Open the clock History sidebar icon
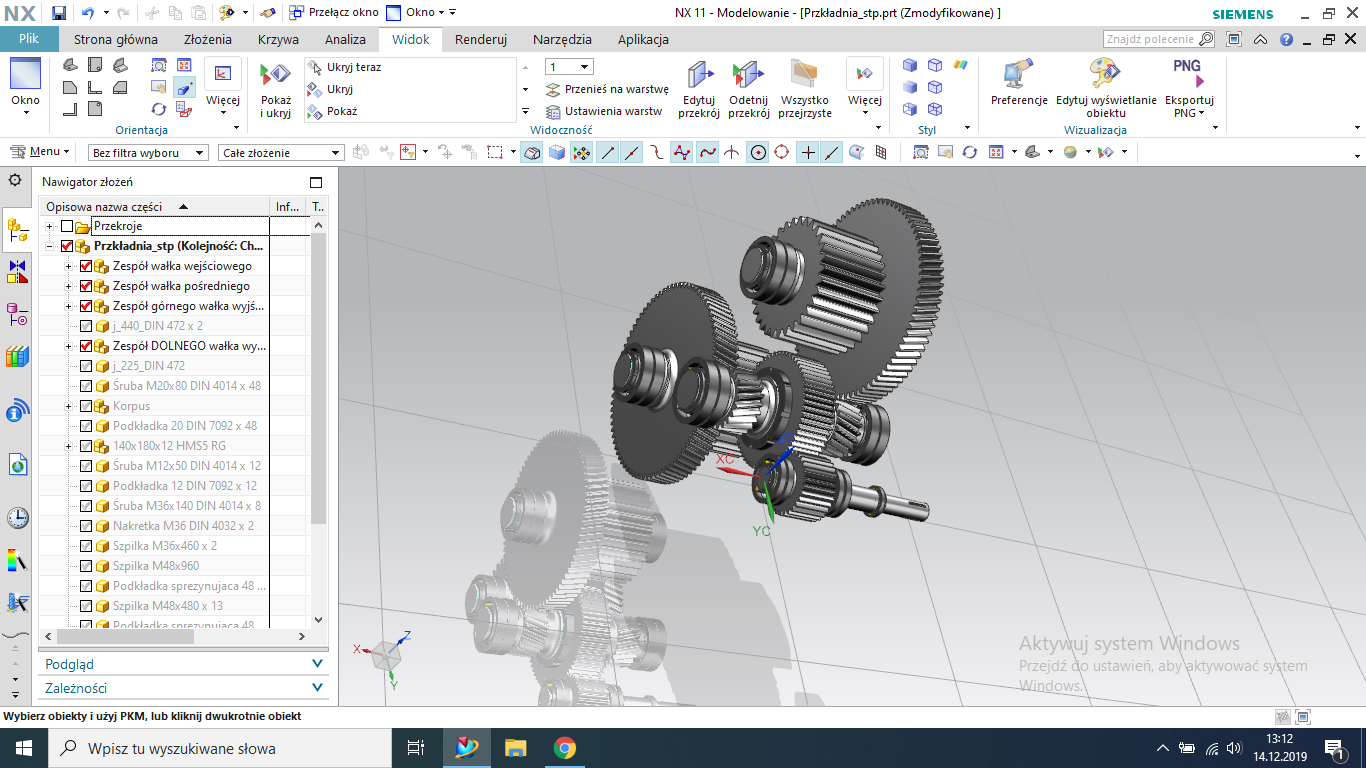The image size is (1366, 768). (x=17, y=518)
